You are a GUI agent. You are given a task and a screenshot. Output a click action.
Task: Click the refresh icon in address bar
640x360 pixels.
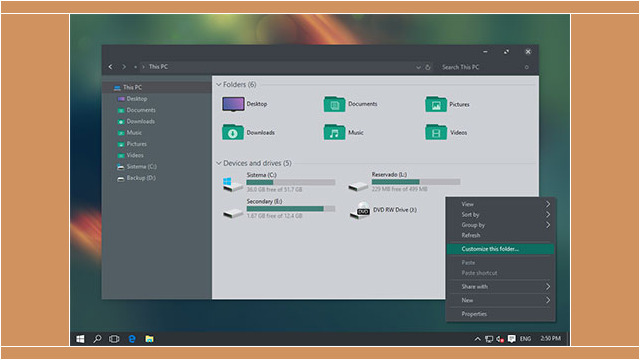tap(428, 67)
